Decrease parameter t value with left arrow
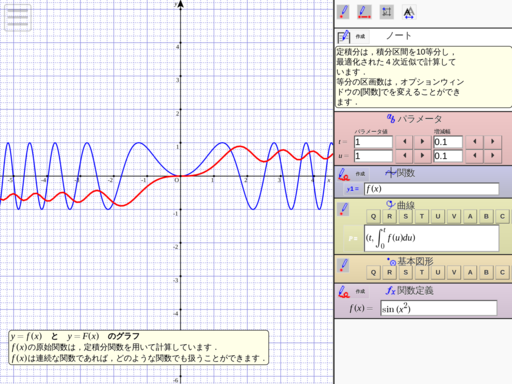 [x=404, y=142]
